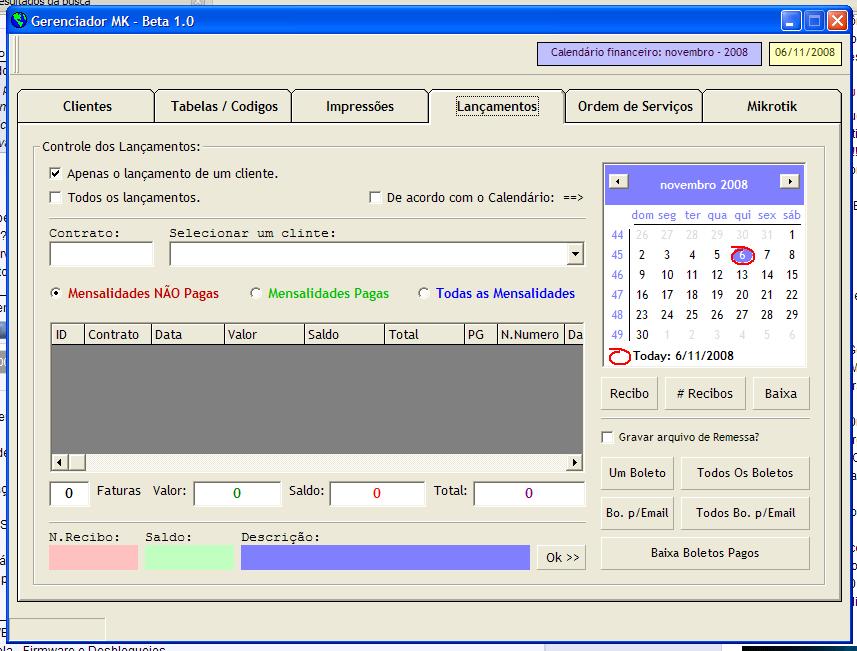Click the N.Numero column header
The height and width of the screenshot is (651, 857).
(530, 334)
